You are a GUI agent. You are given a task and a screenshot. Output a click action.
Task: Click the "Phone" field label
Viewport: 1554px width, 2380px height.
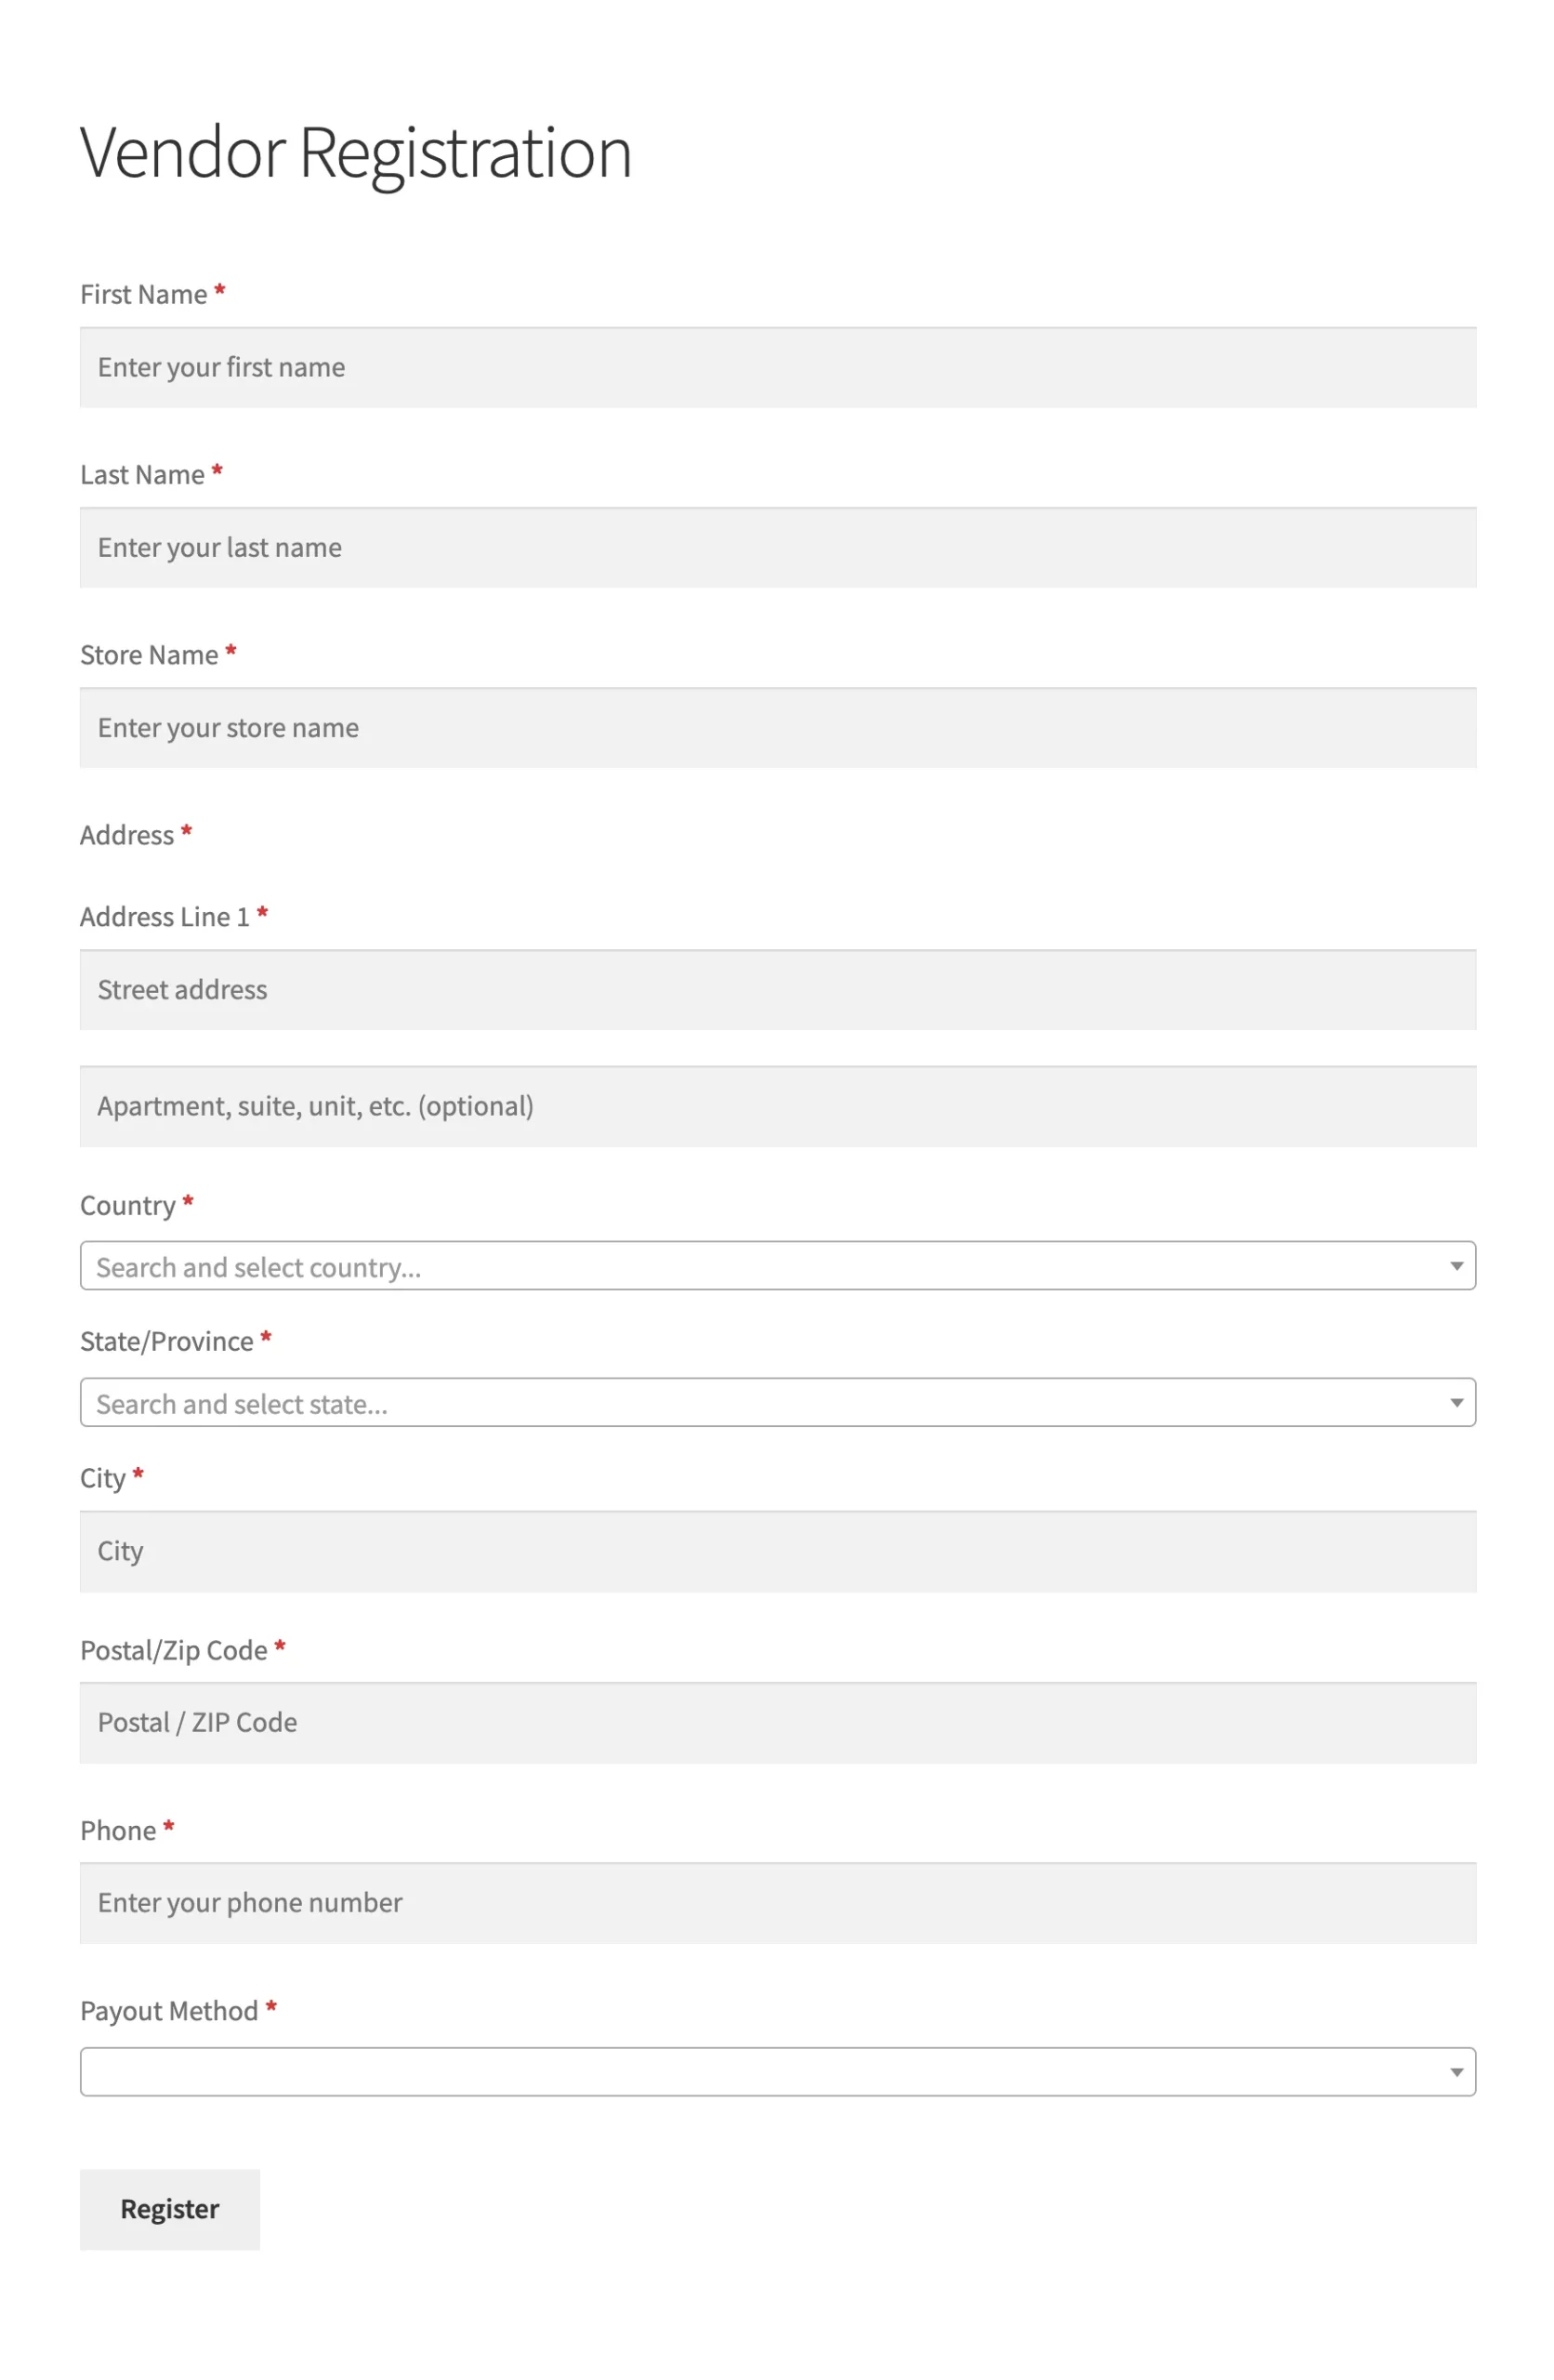(x=118, y=1830)
